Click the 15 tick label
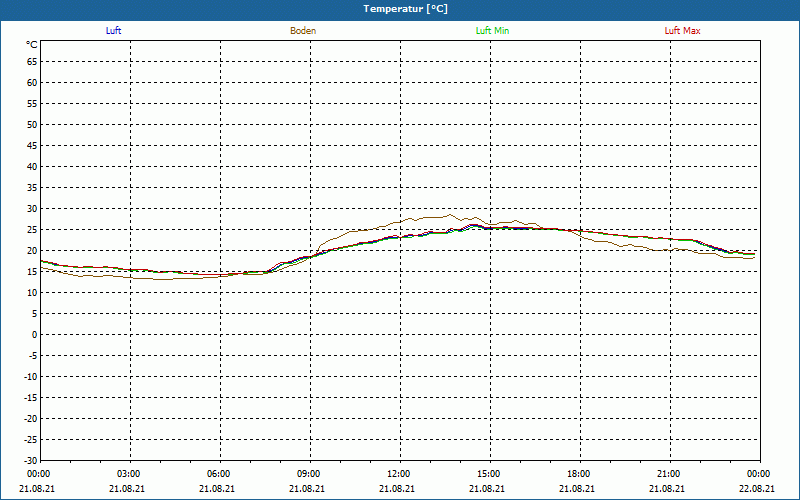The width and height of the screenshot is (800, 500). [x=32, y=271]
